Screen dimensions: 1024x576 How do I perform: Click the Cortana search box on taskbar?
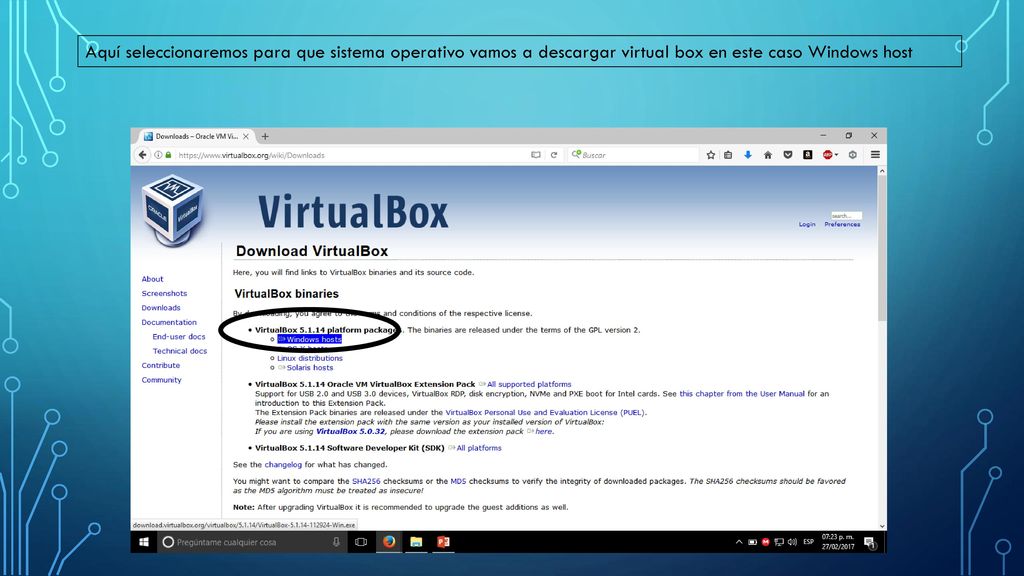click(x=251, y=542)
